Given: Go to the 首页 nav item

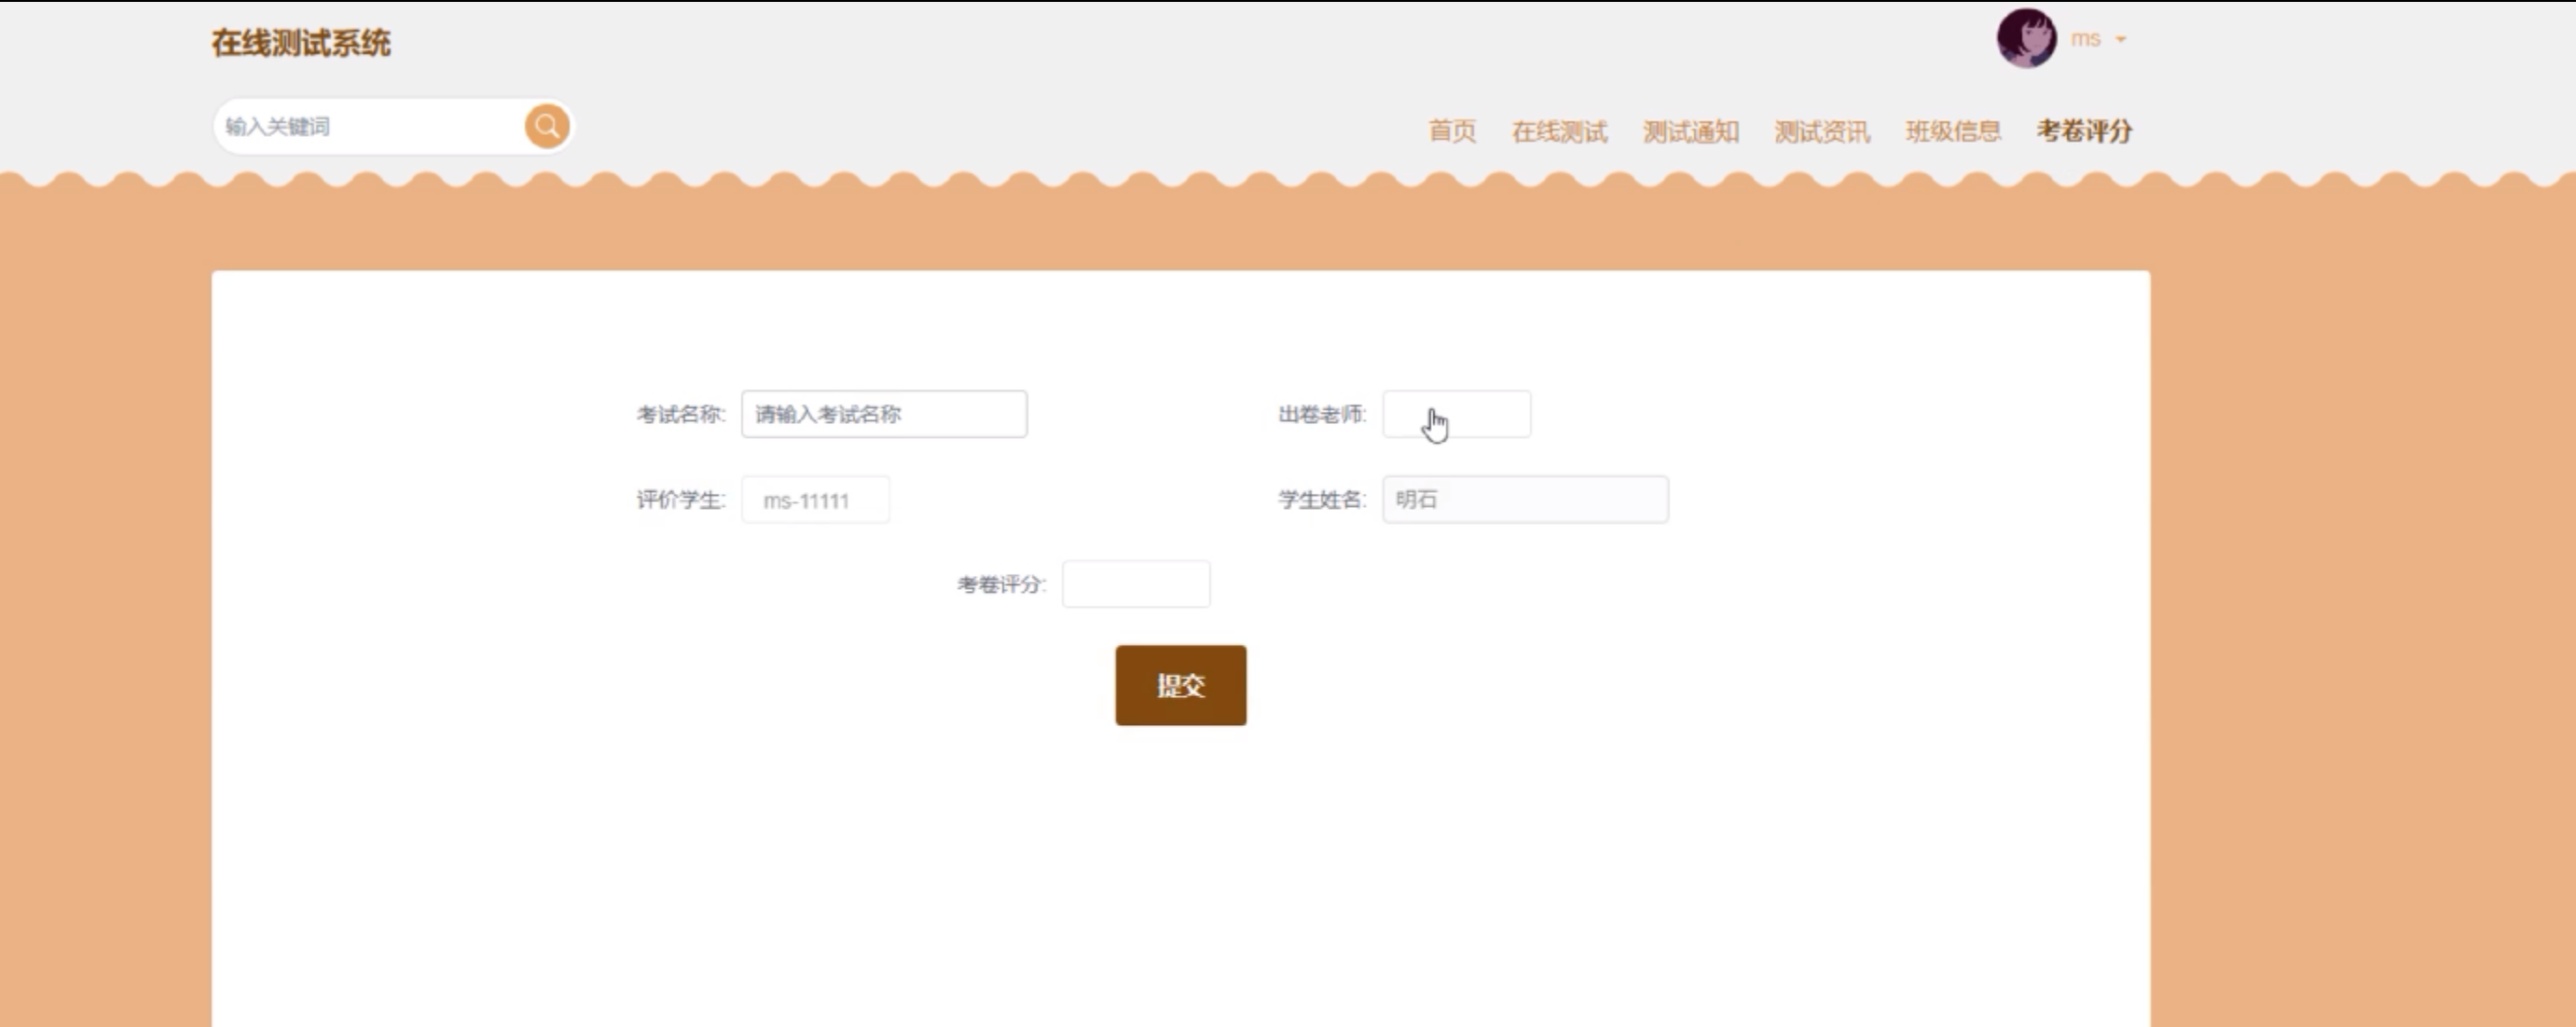Looking at the screenshot, I should 1451,131.
